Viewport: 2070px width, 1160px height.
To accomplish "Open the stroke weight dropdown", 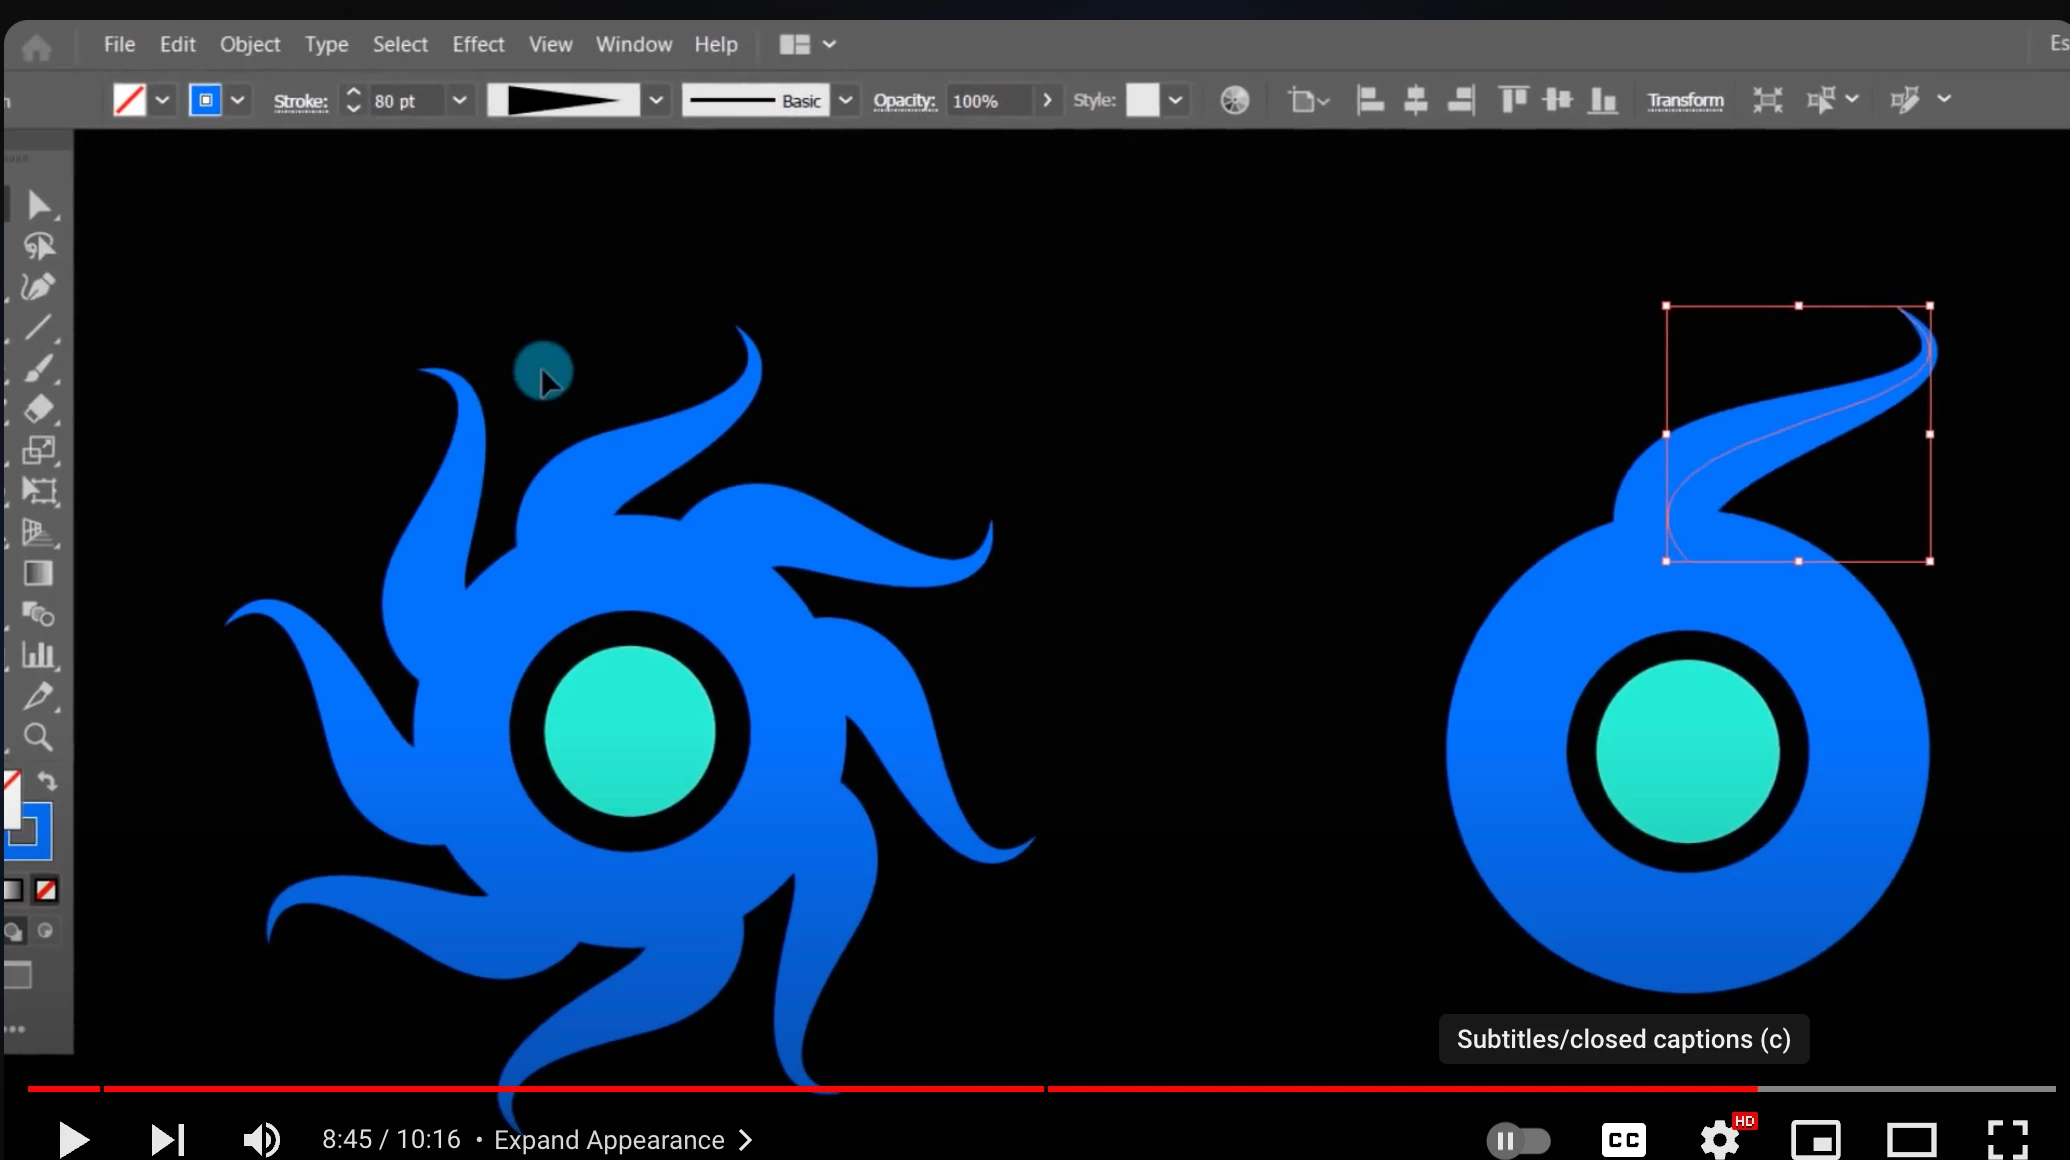I will (459, 100).
